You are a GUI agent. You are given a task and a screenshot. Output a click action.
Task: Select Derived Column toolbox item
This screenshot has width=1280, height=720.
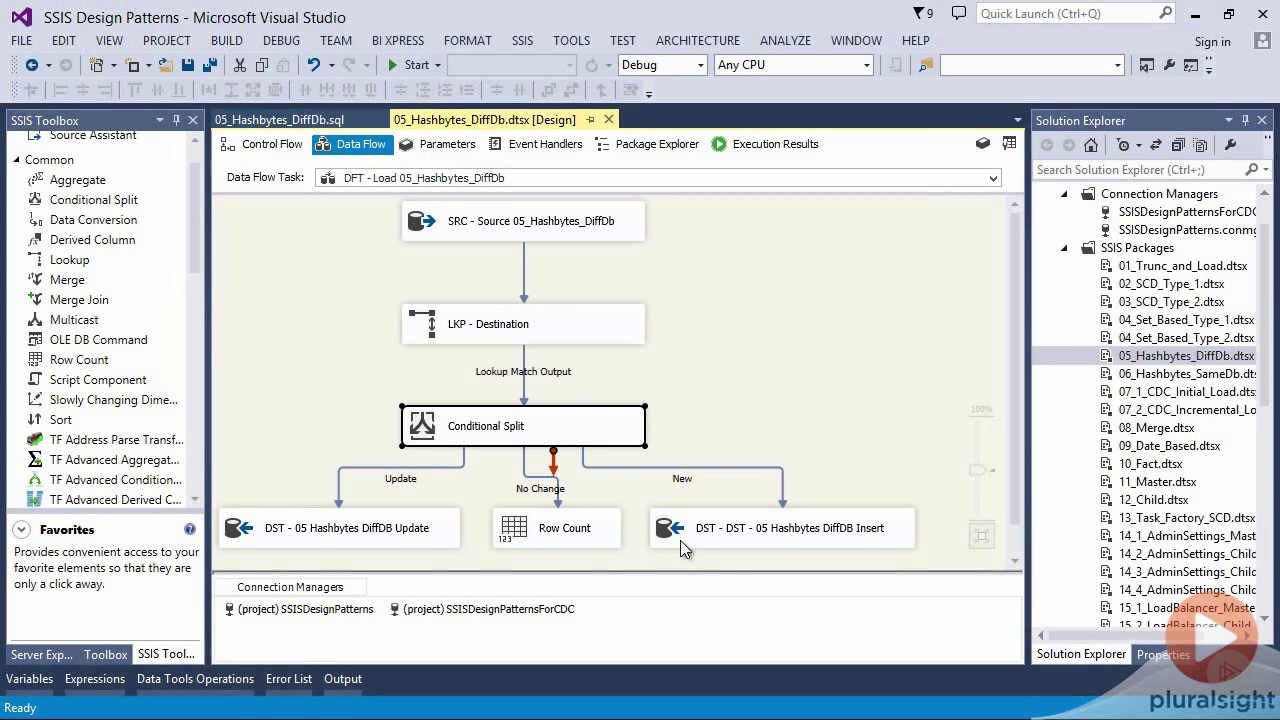point(92,240)
